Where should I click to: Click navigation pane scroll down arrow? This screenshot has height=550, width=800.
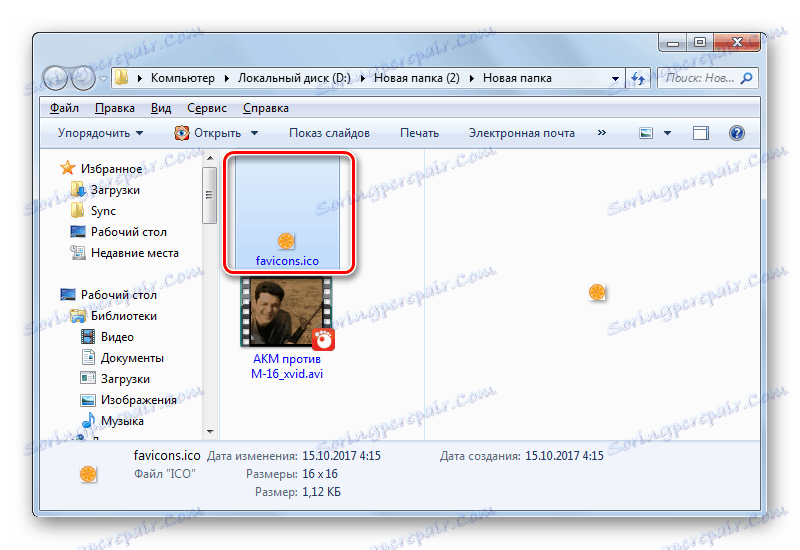pyautogui.click(x=210, y=432)
